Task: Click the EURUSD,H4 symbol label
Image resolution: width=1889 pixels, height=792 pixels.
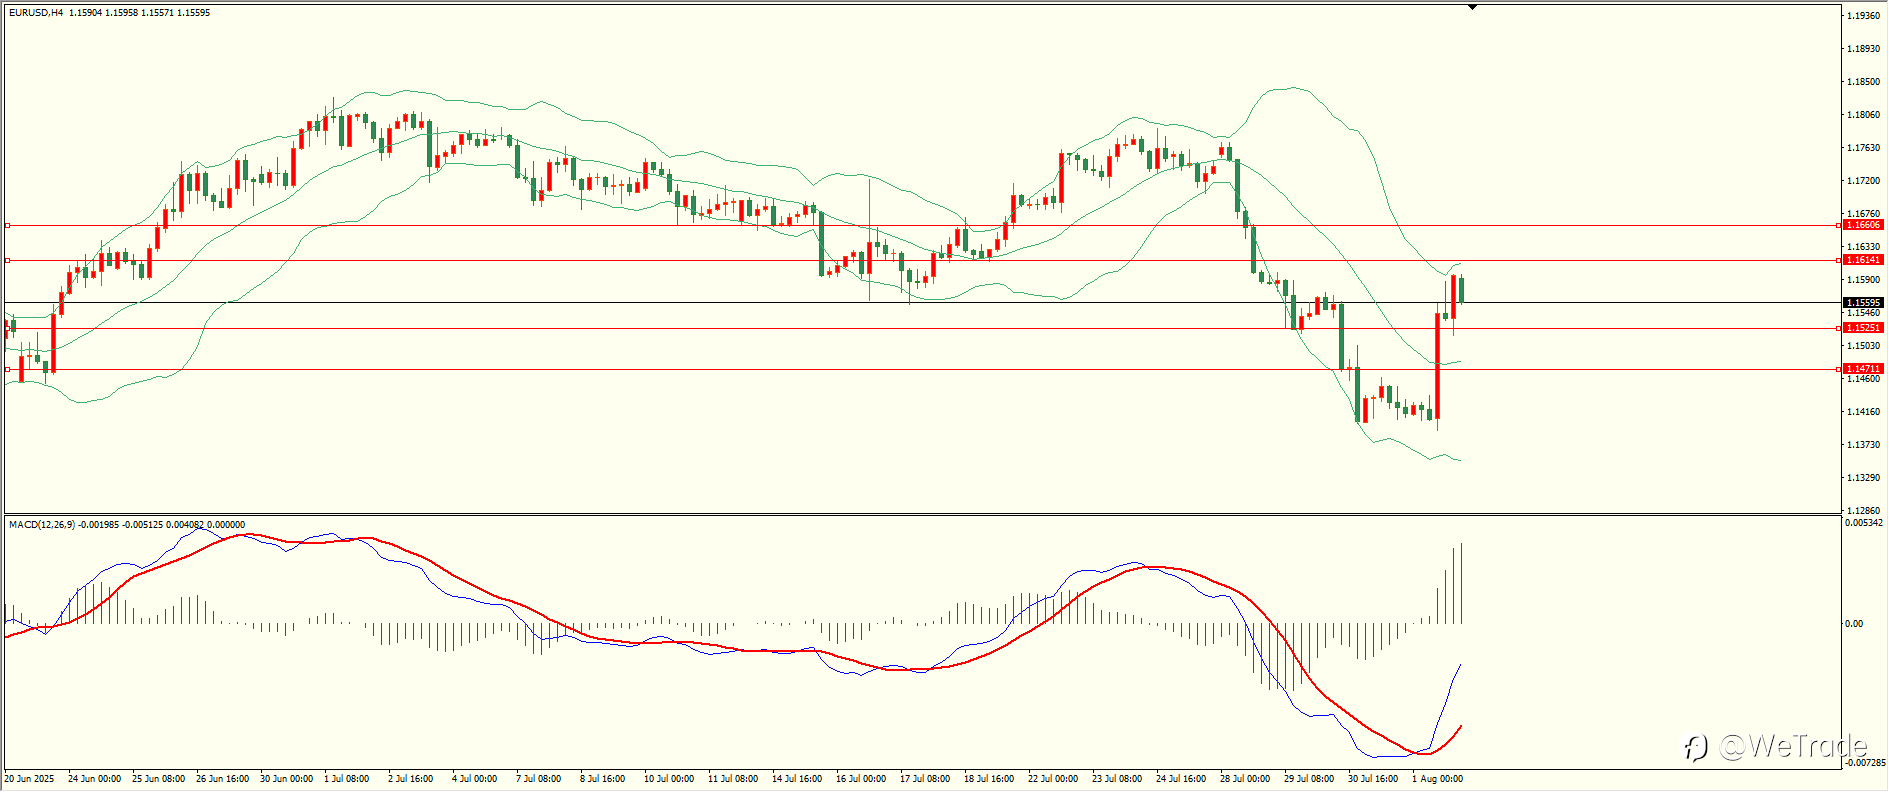Action: [x=36, y=13]
